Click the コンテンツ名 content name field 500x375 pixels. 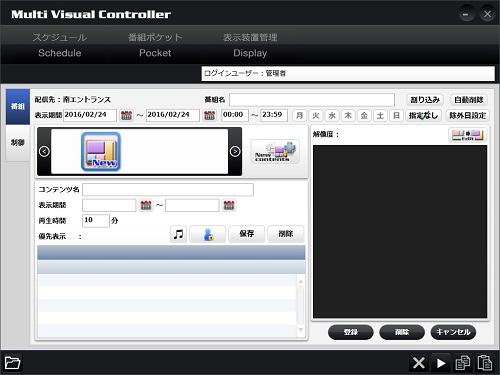[x=168, y=190]
